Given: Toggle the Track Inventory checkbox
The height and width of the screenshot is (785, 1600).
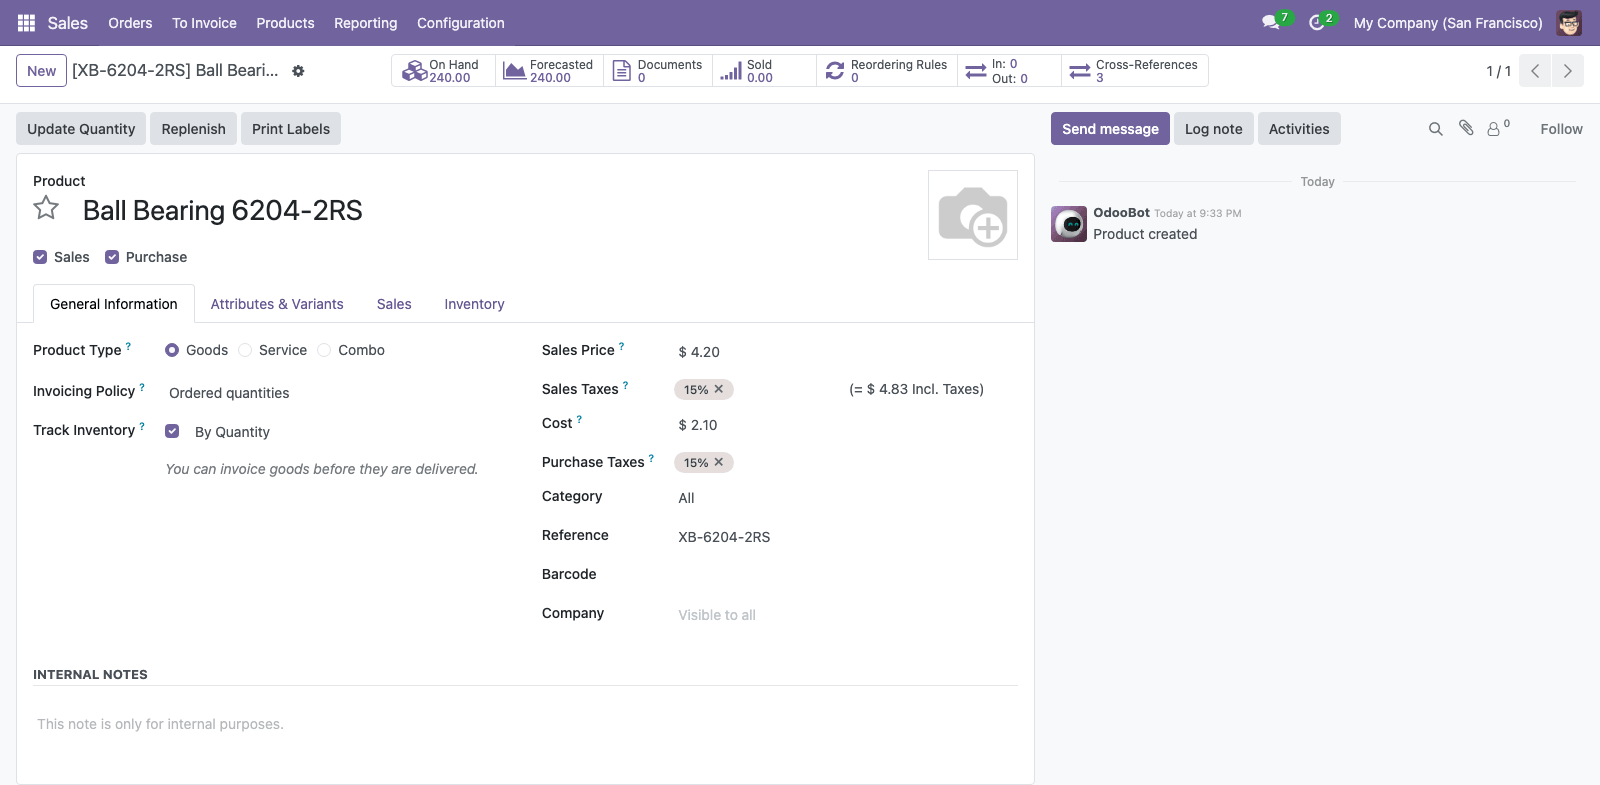Looking at the screenshot, I should click(172, 431).
